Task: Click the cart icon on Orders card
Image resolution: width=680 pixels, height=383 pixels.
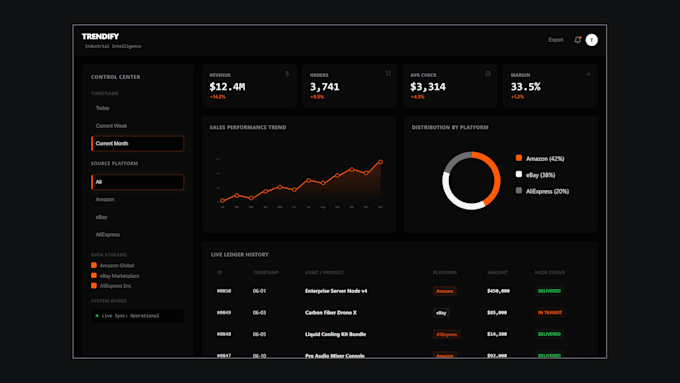Action: point(388,74)
